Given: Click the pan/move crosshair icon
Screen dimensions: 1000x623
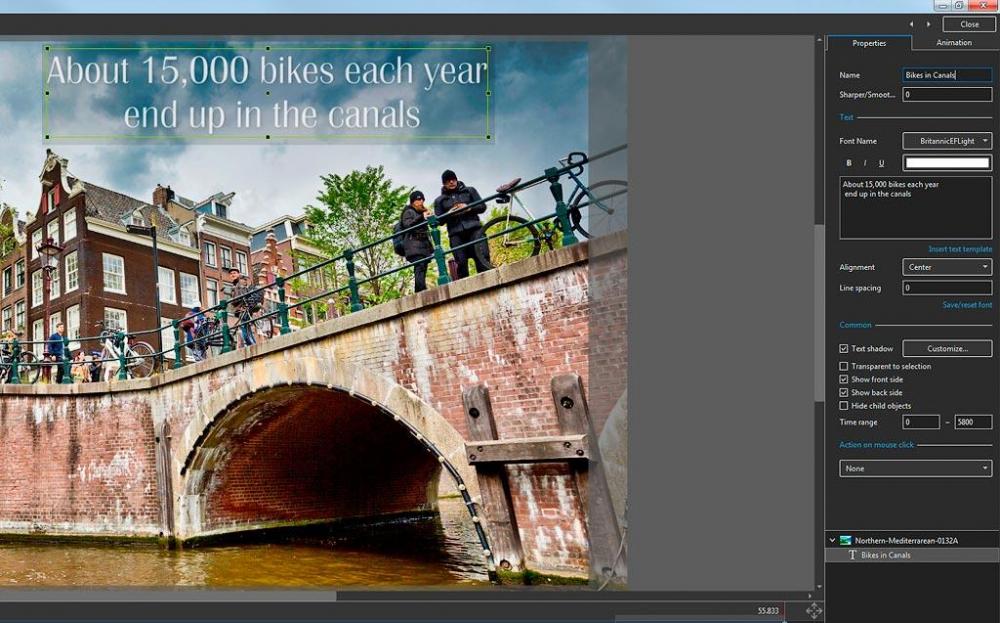Looking at the screenshot, I should tap(814, 610).
